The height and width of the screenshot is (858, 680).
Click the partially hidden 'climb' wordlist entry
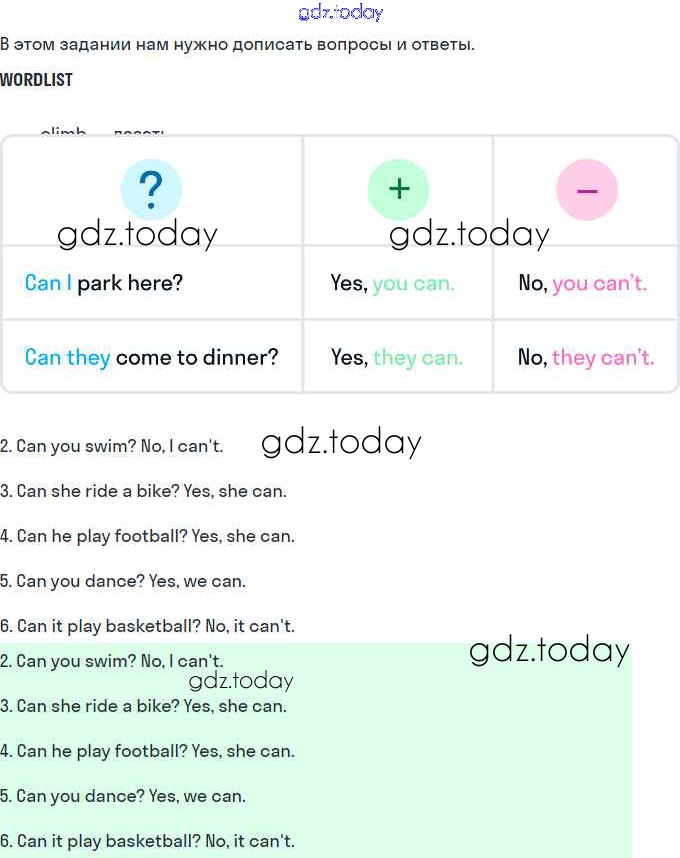click(63, 132)
